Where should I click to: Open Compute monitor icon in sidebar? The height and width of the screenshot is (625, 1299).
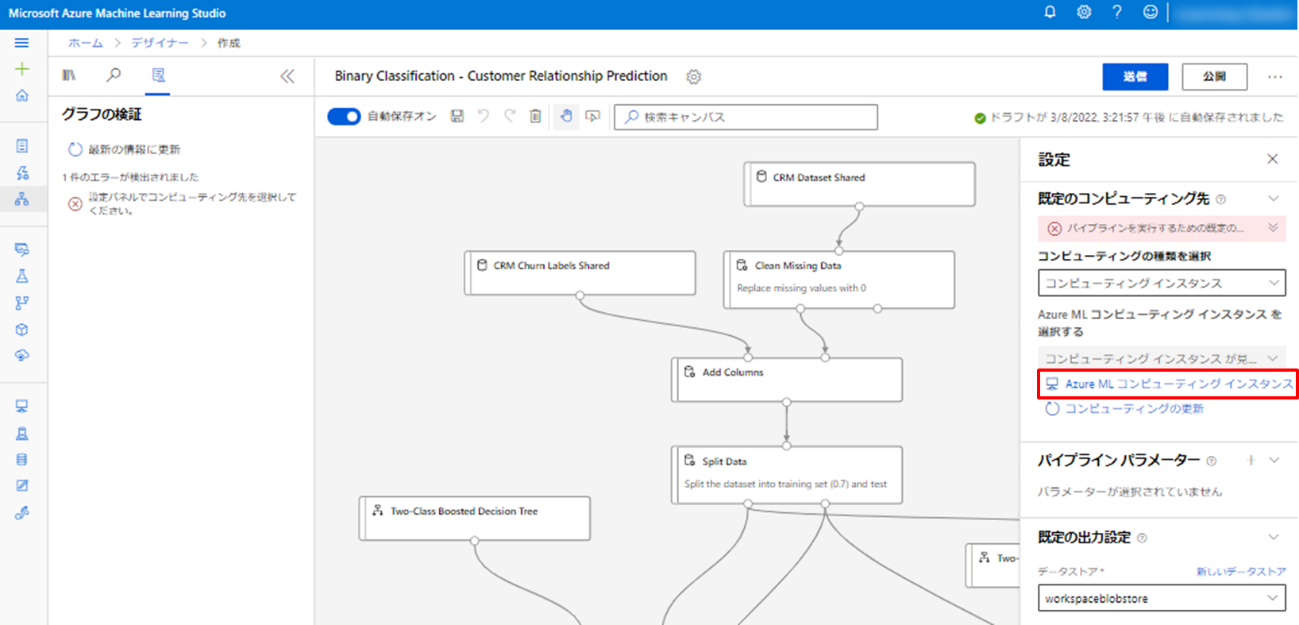22,407
